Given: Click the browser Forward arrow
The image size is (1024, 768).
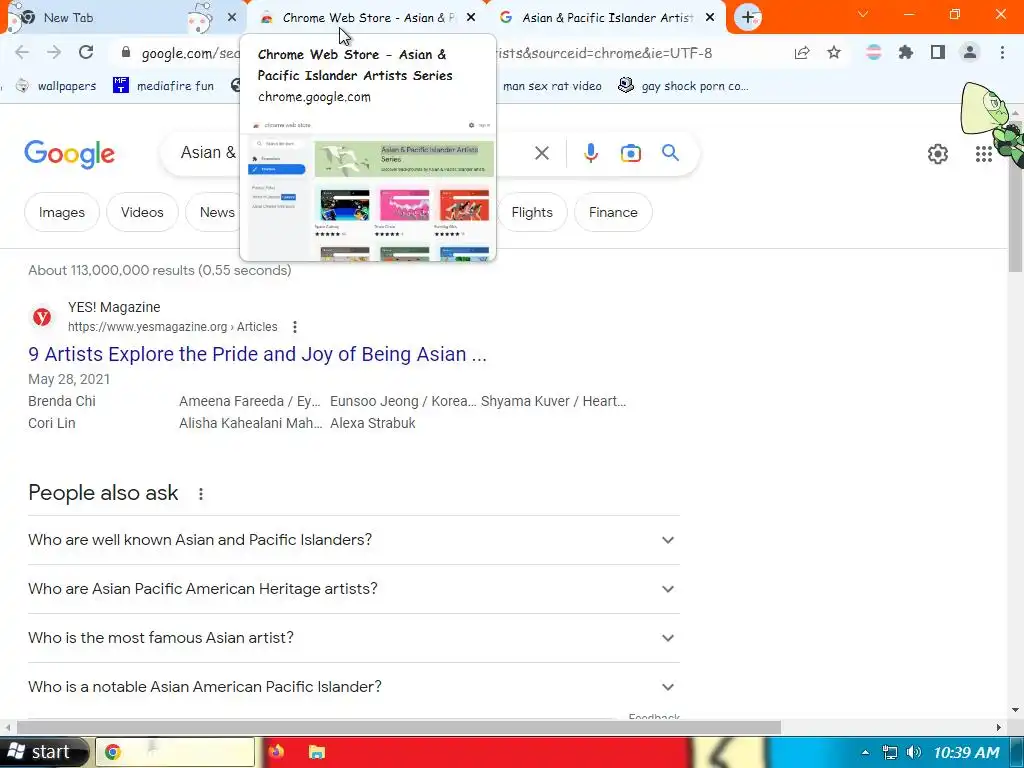Looking at the screenshot, I should (54, 53).
